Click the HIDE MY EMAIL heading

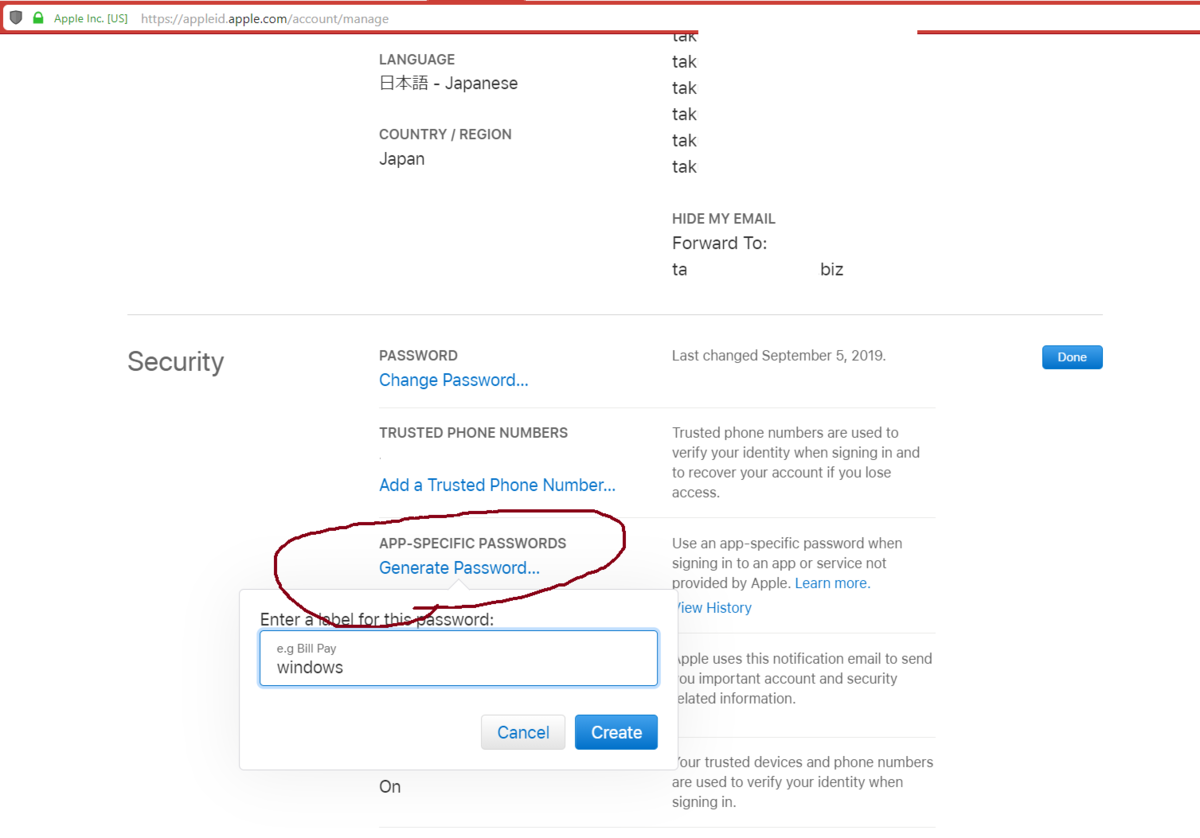[x=724, y=219]
